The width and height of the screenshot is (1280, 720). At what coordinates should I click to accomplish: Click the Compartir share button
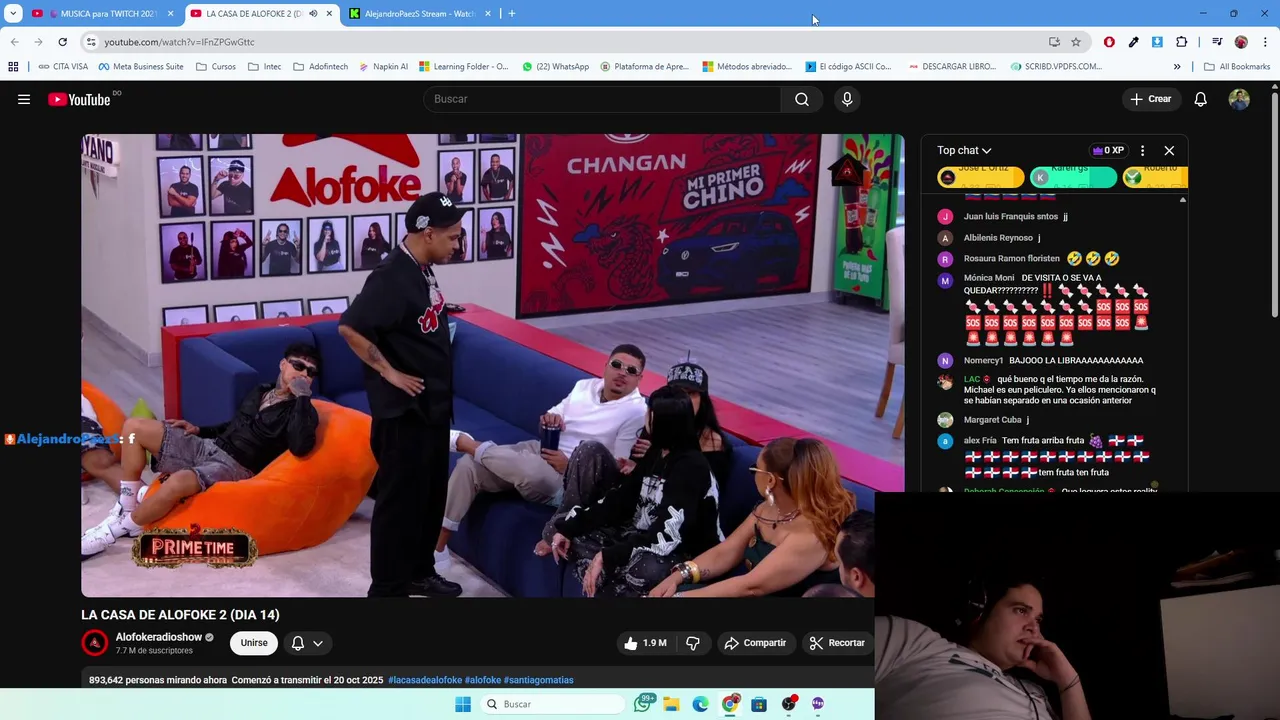[755, 643]
